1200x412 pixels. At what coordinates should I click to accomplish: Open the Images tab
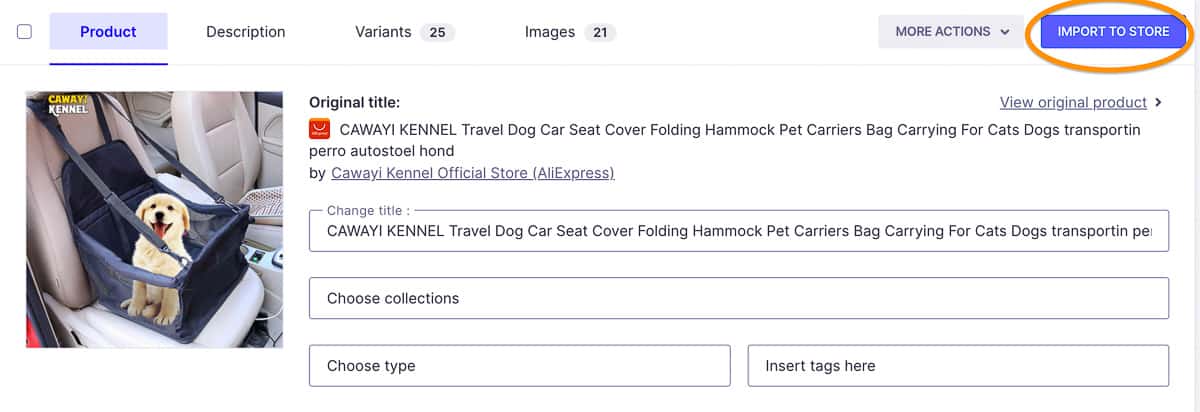(549, 32)
